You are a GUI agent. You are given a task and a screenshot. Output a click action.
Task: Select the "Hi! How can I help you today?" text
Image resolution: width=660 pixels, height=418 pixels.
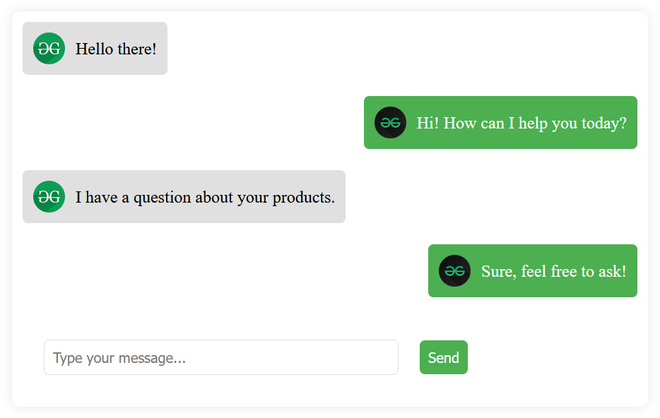[521, 123]
